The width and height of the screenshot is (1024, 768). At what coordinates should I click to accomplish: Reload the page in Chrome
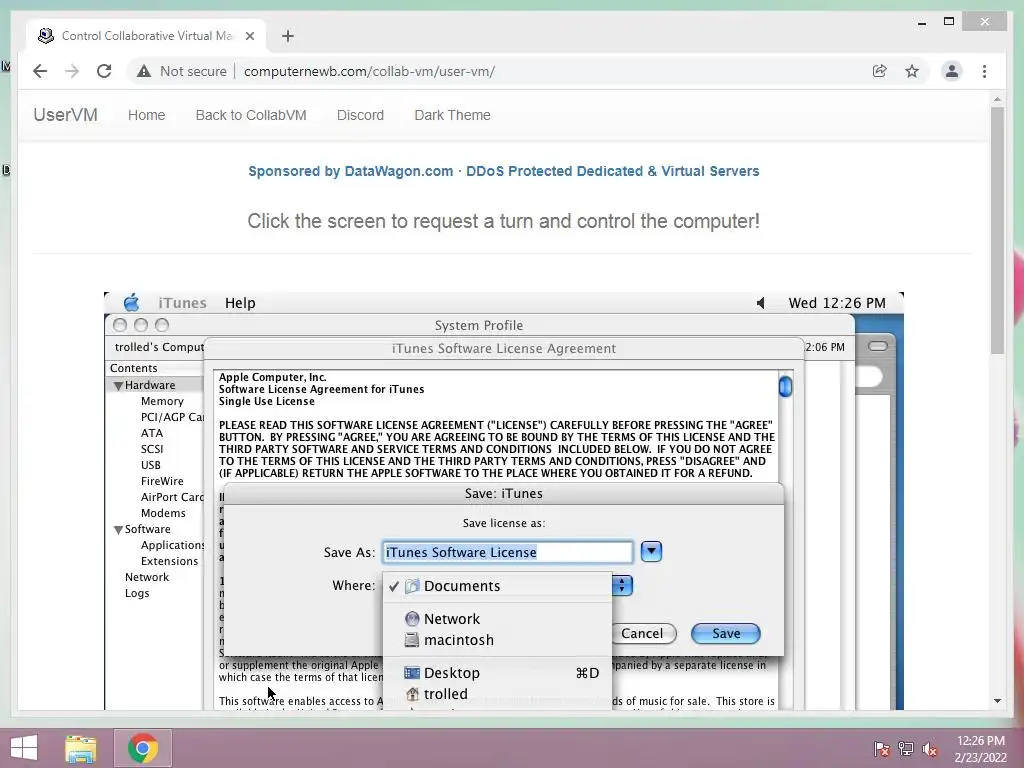(x=104, y=71)
